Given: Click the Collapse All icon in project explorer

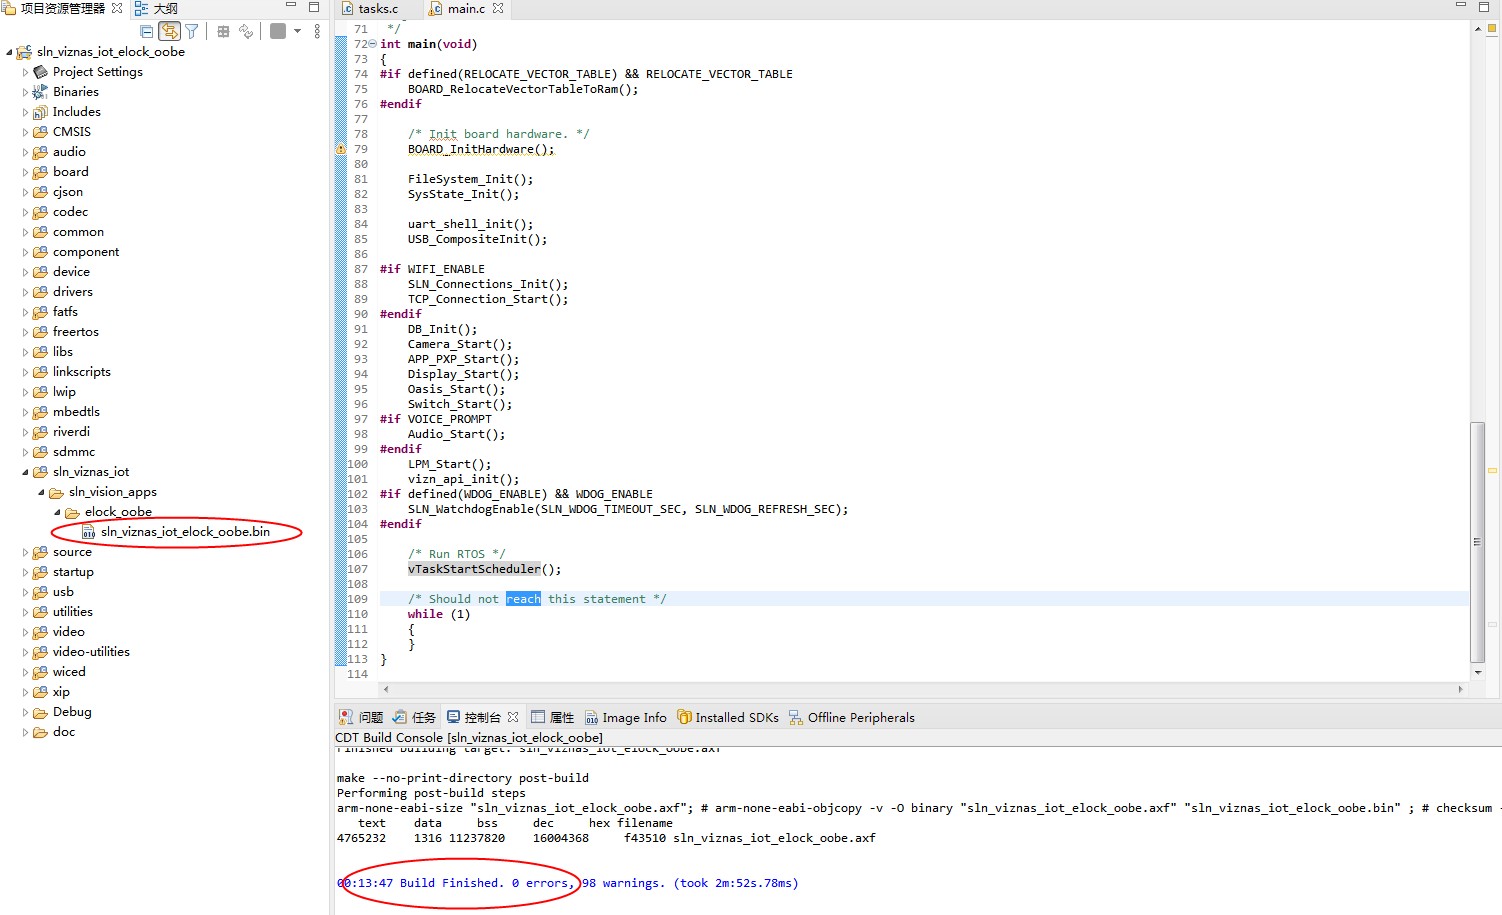Looking at the screenshot, I should coord(147,31).
